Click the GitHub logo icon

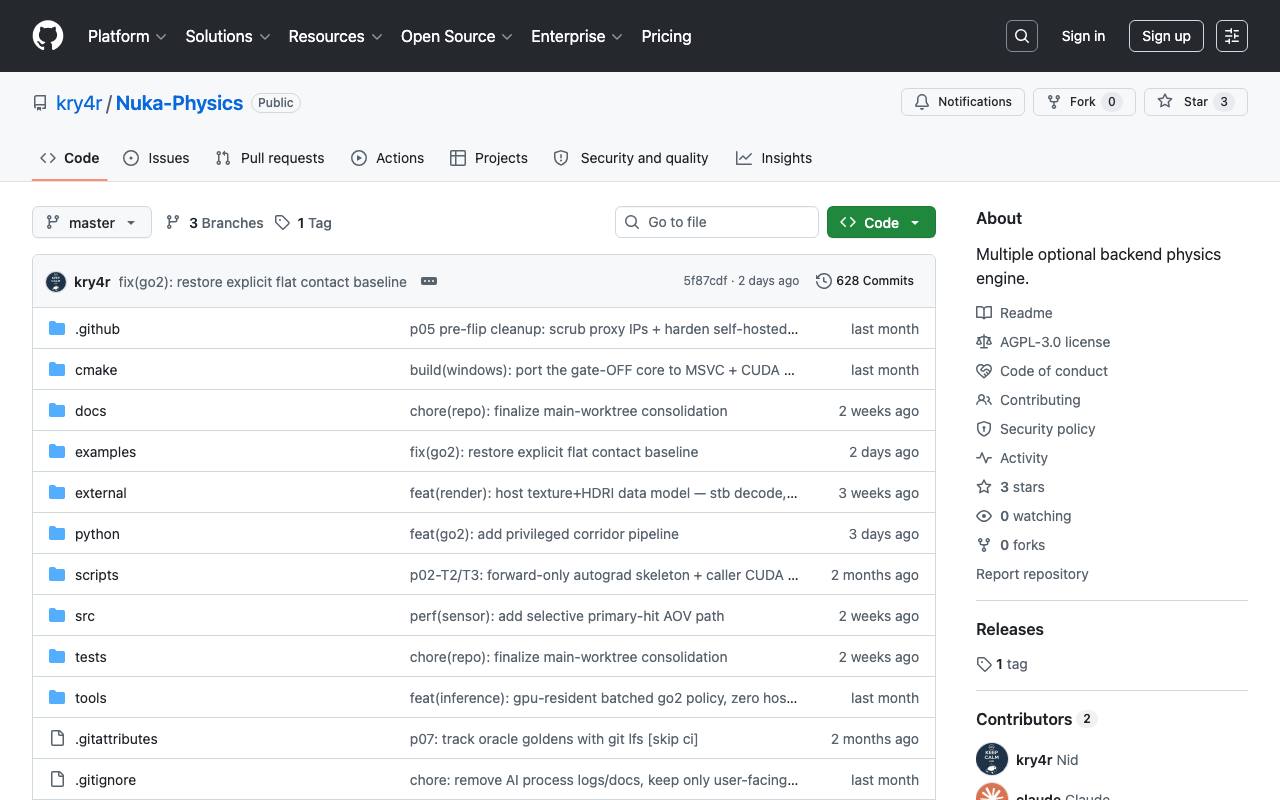tap(48, 36)
